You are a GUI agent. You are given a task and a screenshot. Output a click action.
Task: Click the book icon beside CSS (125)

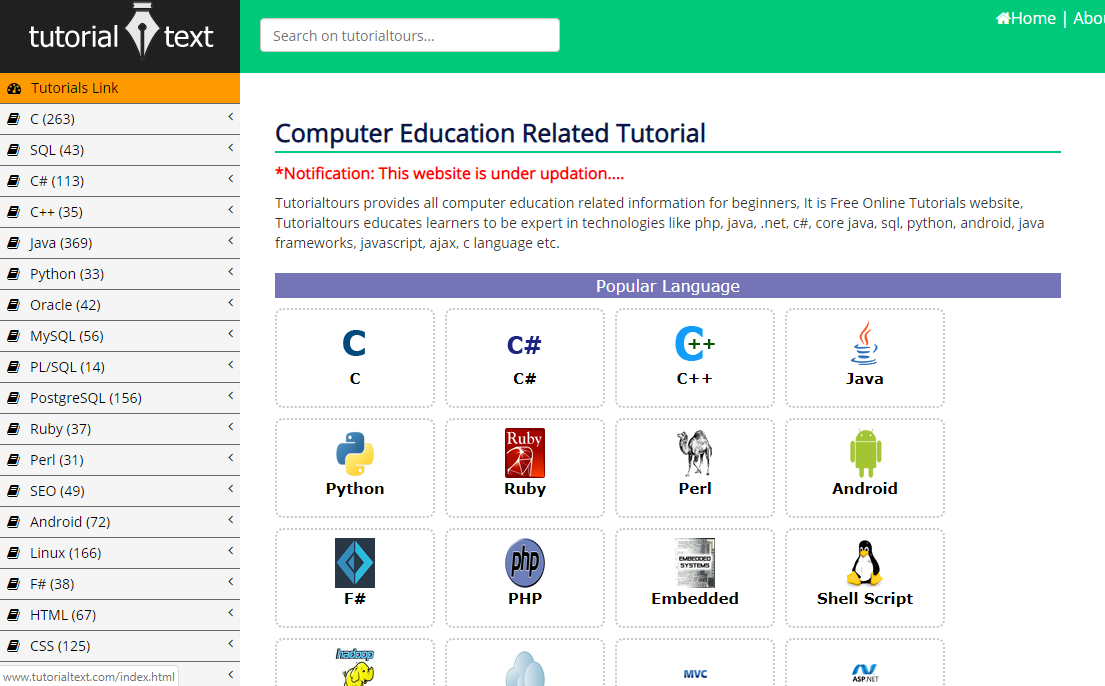coord(13,647)
